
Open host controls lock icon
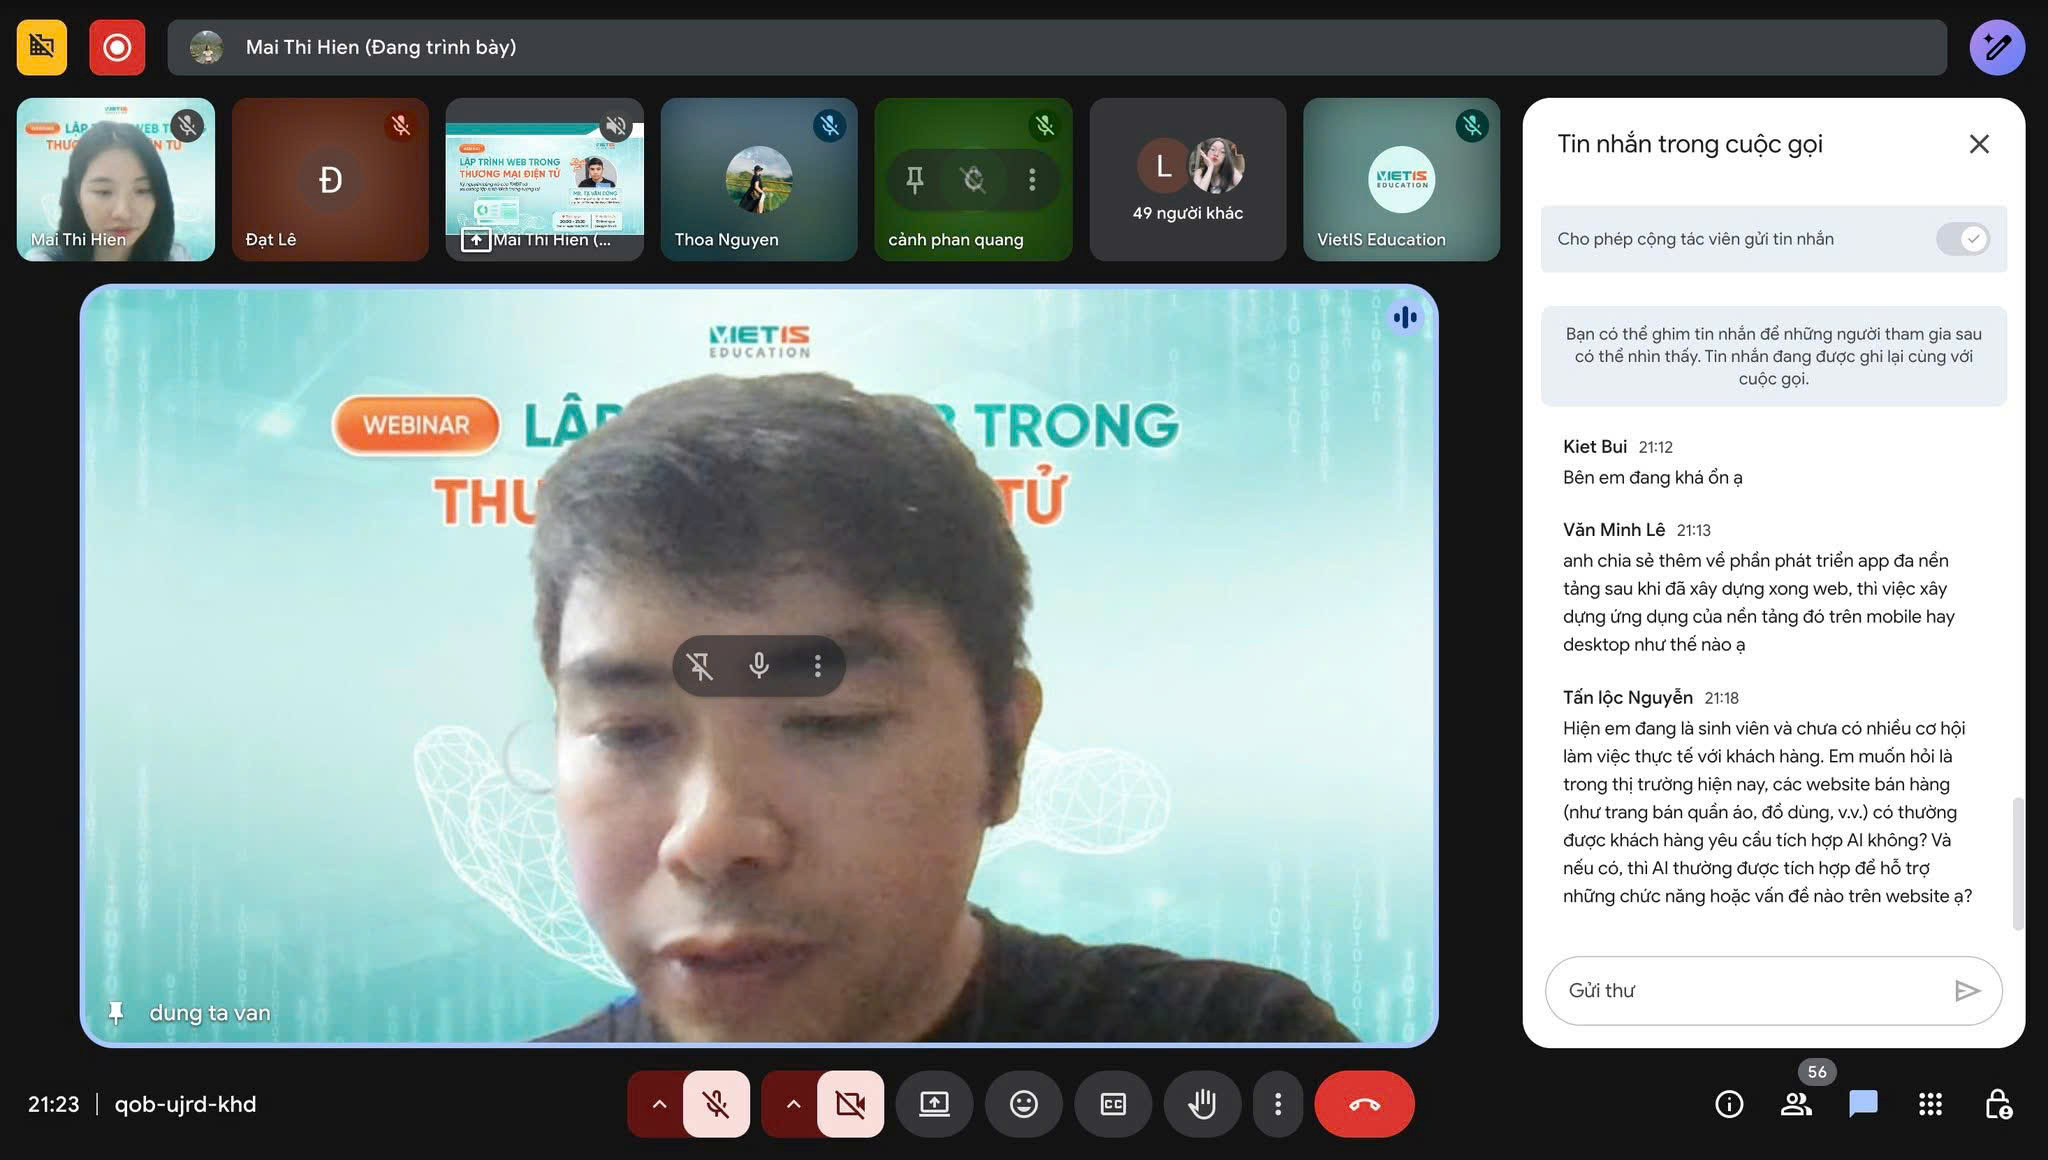1997,1104
